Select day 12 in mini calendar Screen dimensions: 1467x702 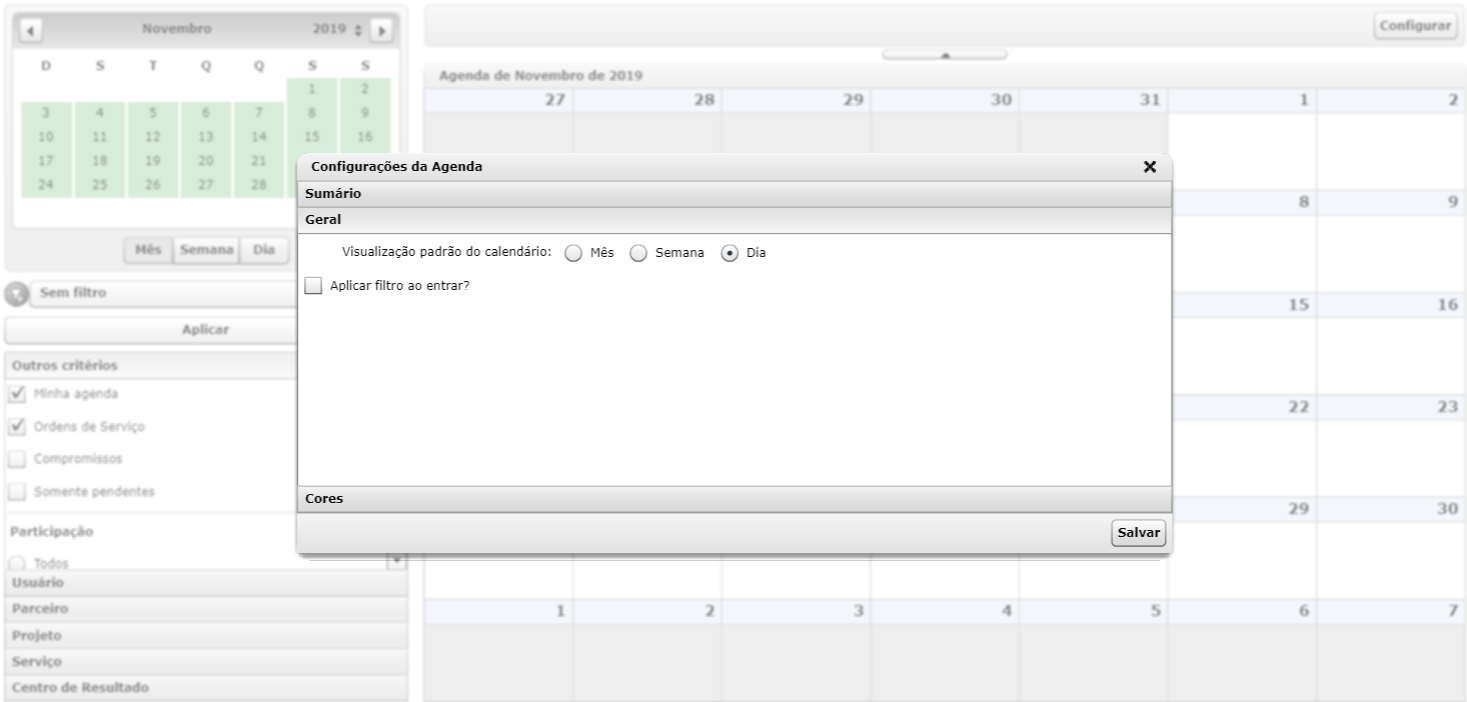click(x=153, y=137)
